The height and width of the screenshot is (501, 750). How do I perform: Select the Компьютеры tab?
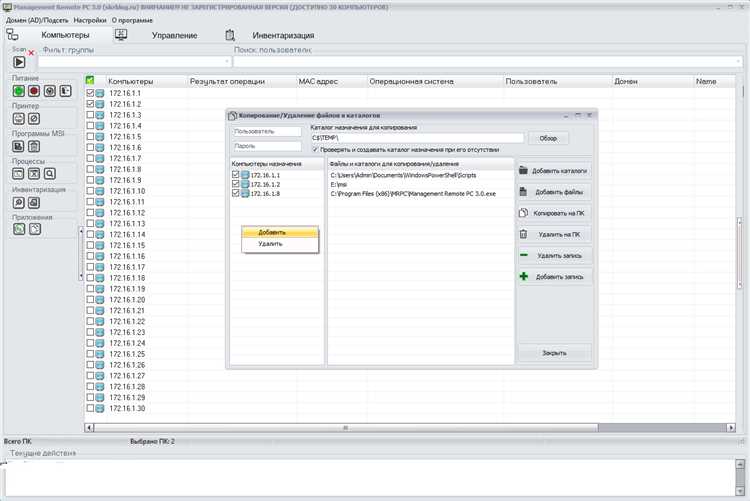click(65, 35)
